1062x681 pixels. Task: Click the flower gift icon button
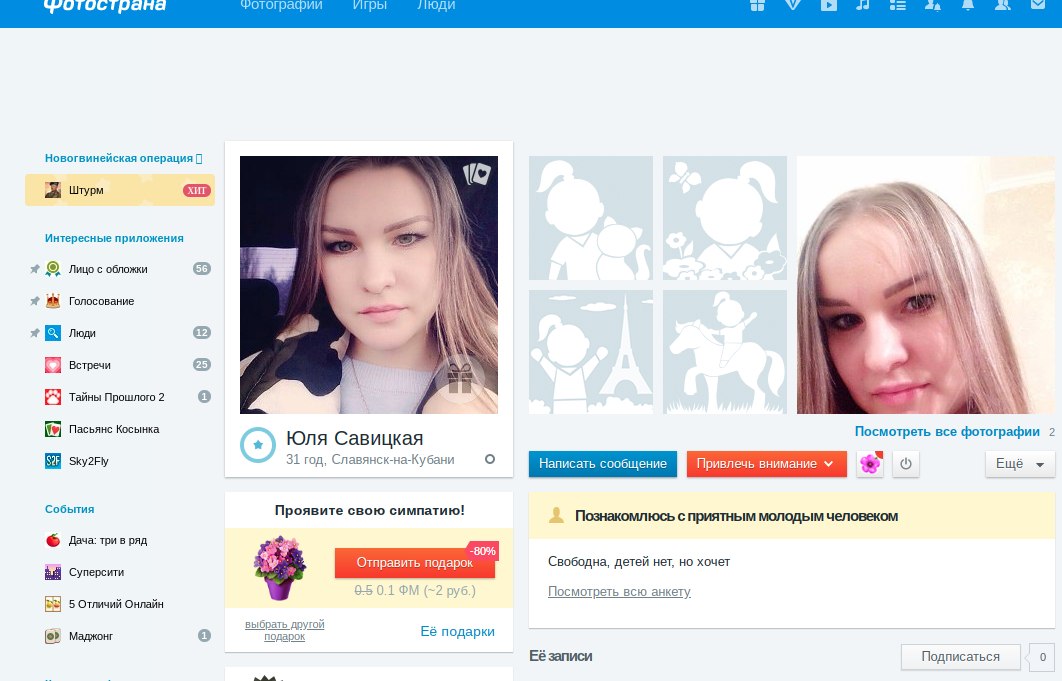click(870, 464)
